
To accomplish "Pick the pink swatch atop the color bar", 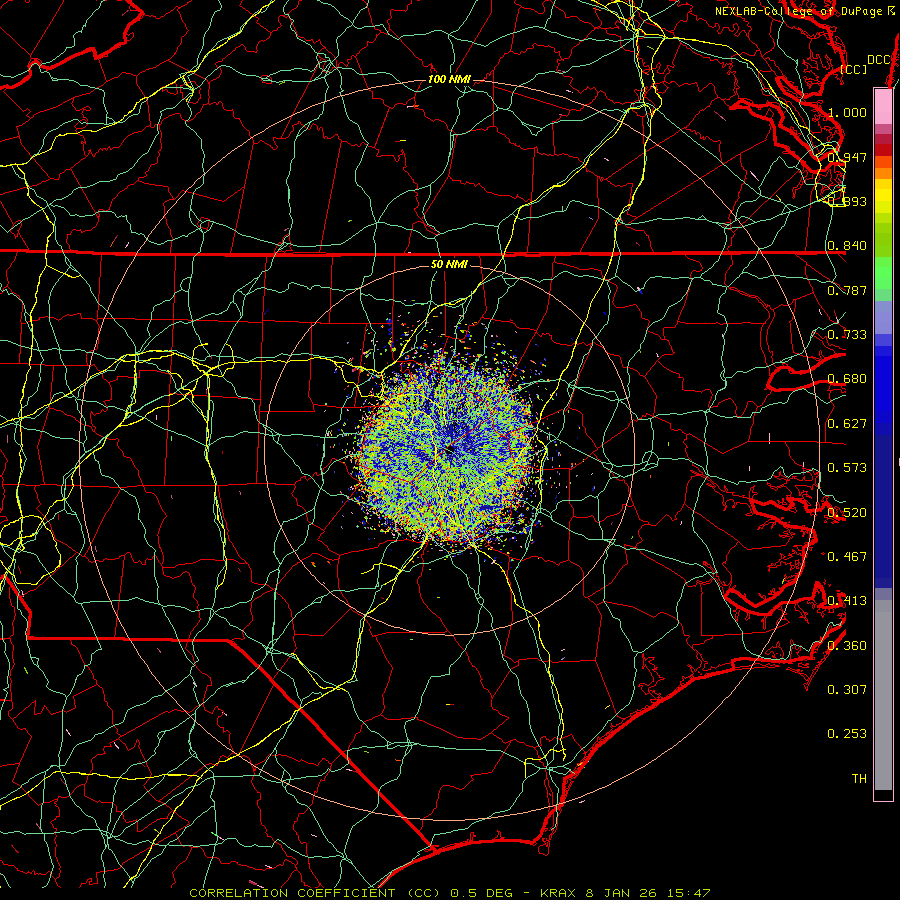I will (883, 106).
